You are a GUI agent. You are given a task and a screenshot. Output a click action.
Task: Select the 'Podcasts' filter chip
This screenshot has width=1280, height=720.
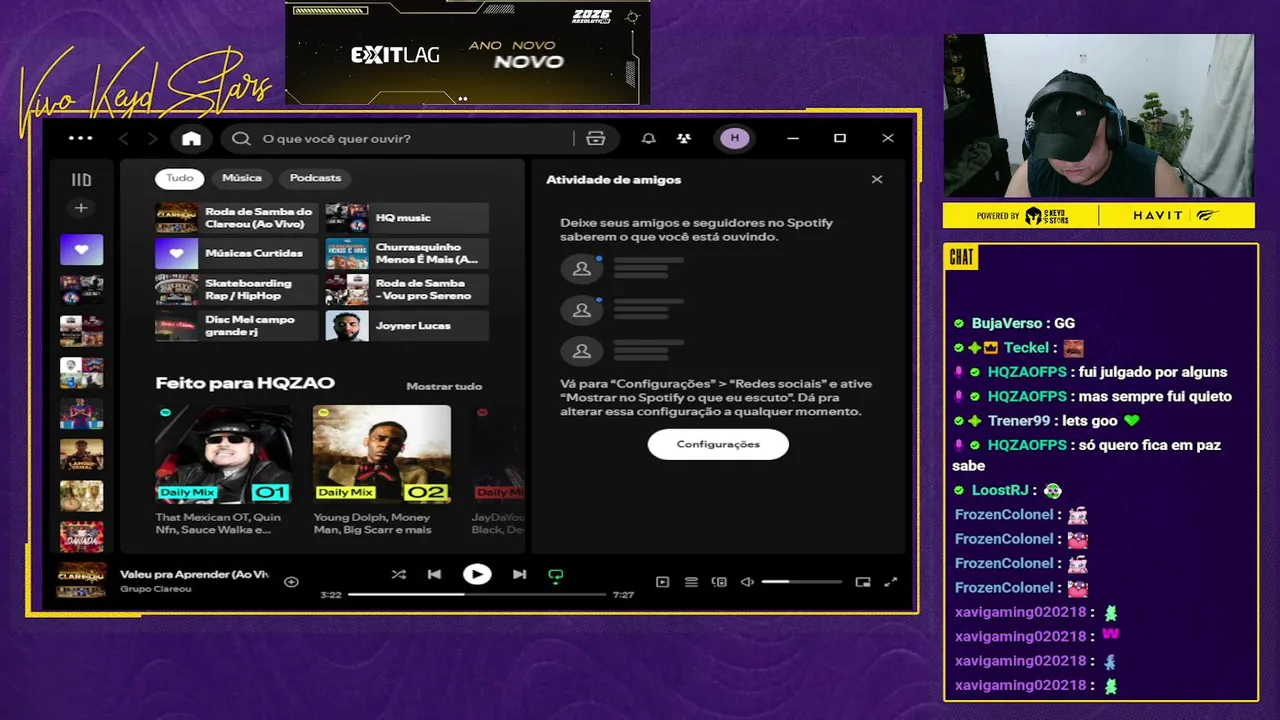(315, 178)
